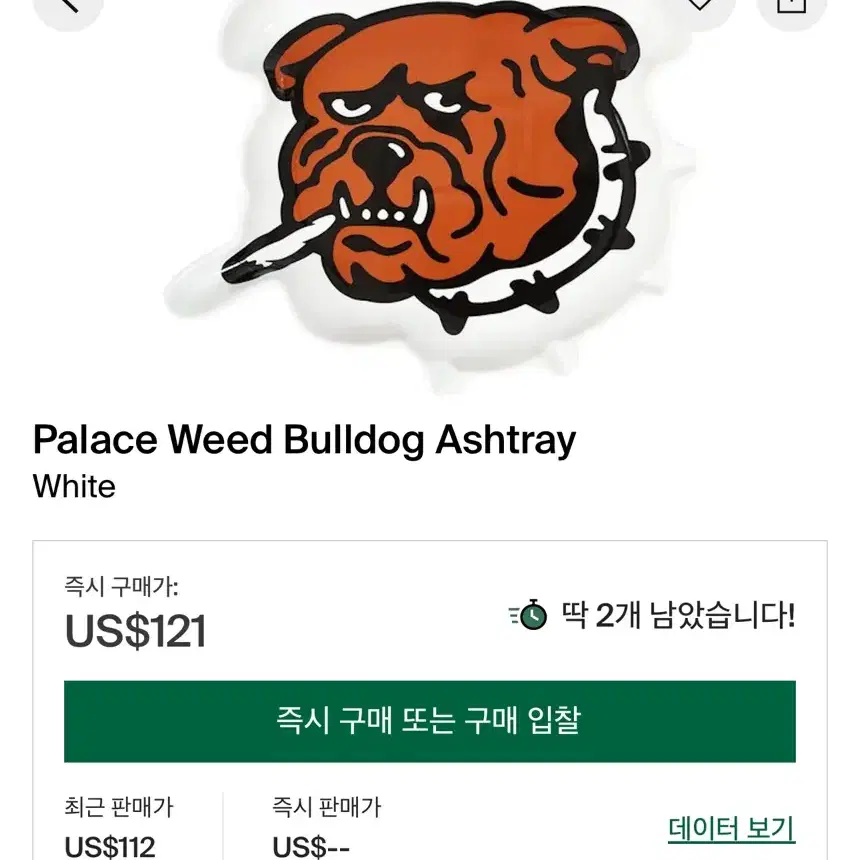Select the Palace Weed Bulldog Ashtray title
Screen dimensions: 860x860
304,440
